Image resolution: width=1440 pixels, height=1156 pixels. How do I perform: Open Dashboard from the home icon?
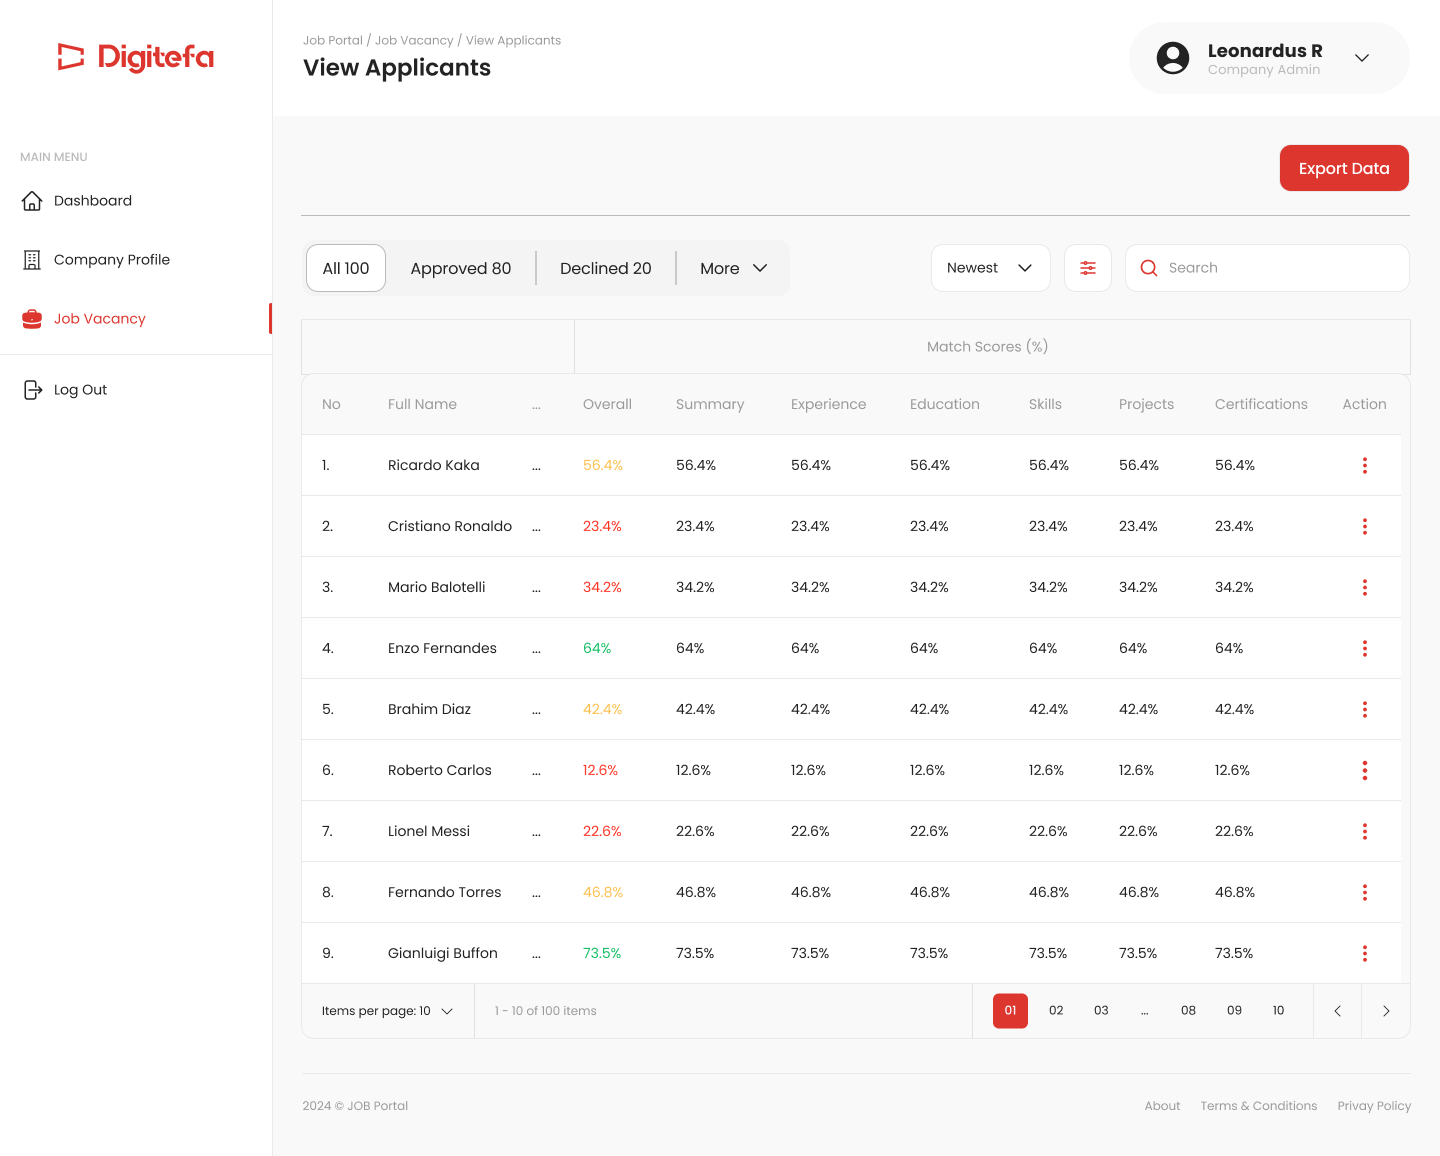pos(32,201)
